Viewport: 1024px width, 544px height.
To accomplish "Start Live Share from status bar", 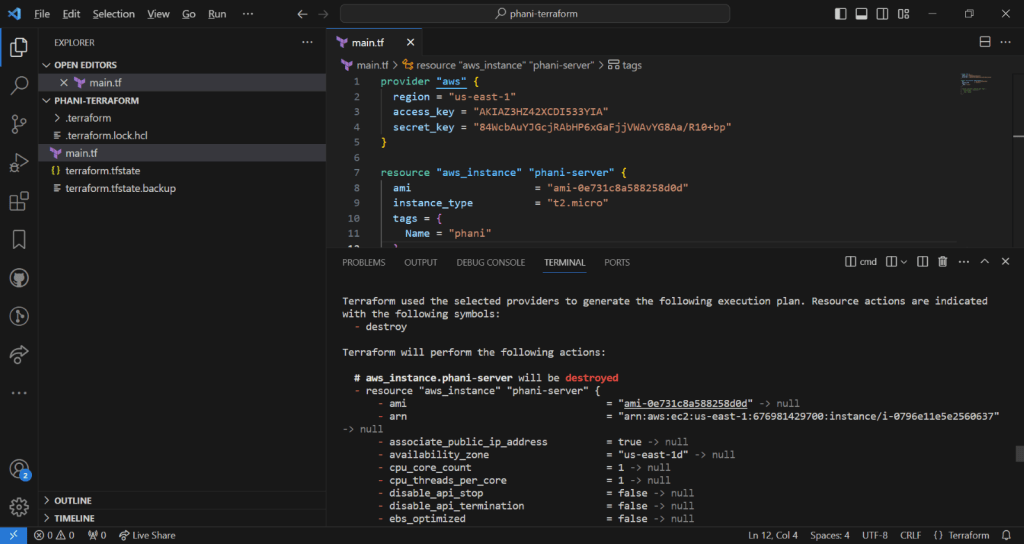I will click(x=146, y=535).
